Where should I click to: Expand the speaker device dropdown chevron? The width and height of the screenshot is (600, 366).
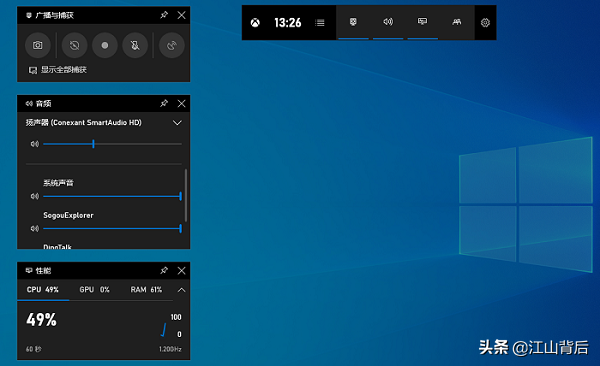click(x=177, y=123)
